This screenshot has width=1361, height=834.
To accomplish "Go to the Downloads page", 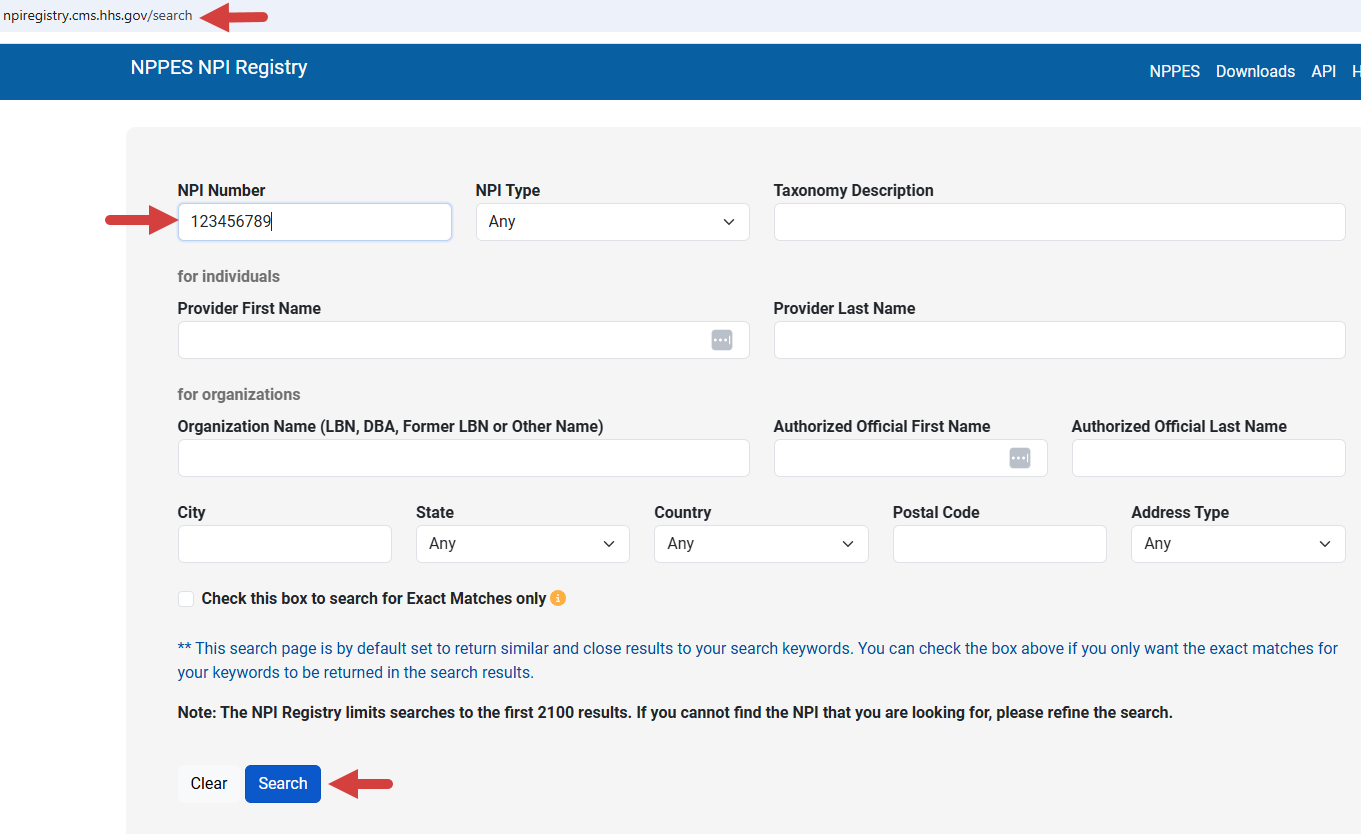I will (1255, 71).
